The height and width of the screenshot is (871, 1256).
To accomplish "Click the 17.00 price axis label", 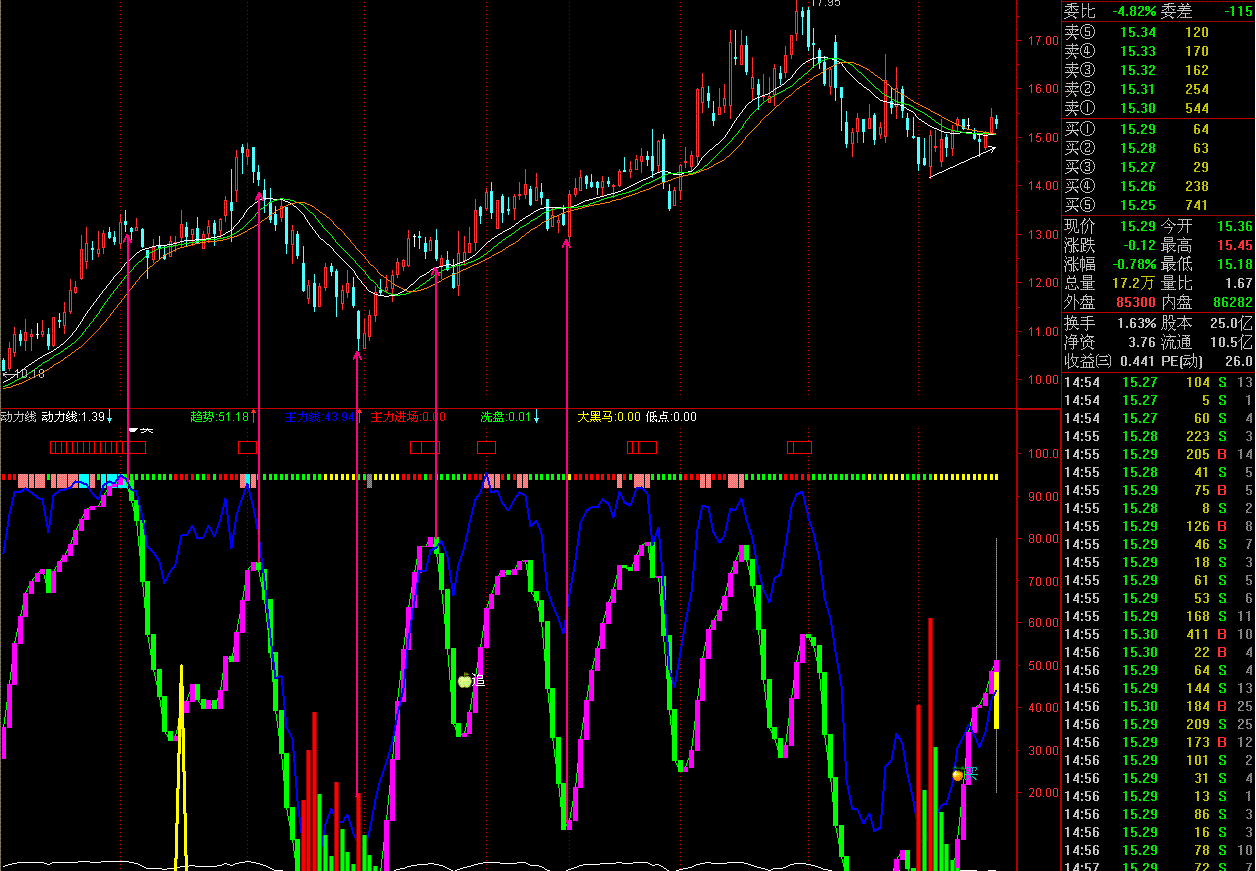I will click(x=1042, y=41).
